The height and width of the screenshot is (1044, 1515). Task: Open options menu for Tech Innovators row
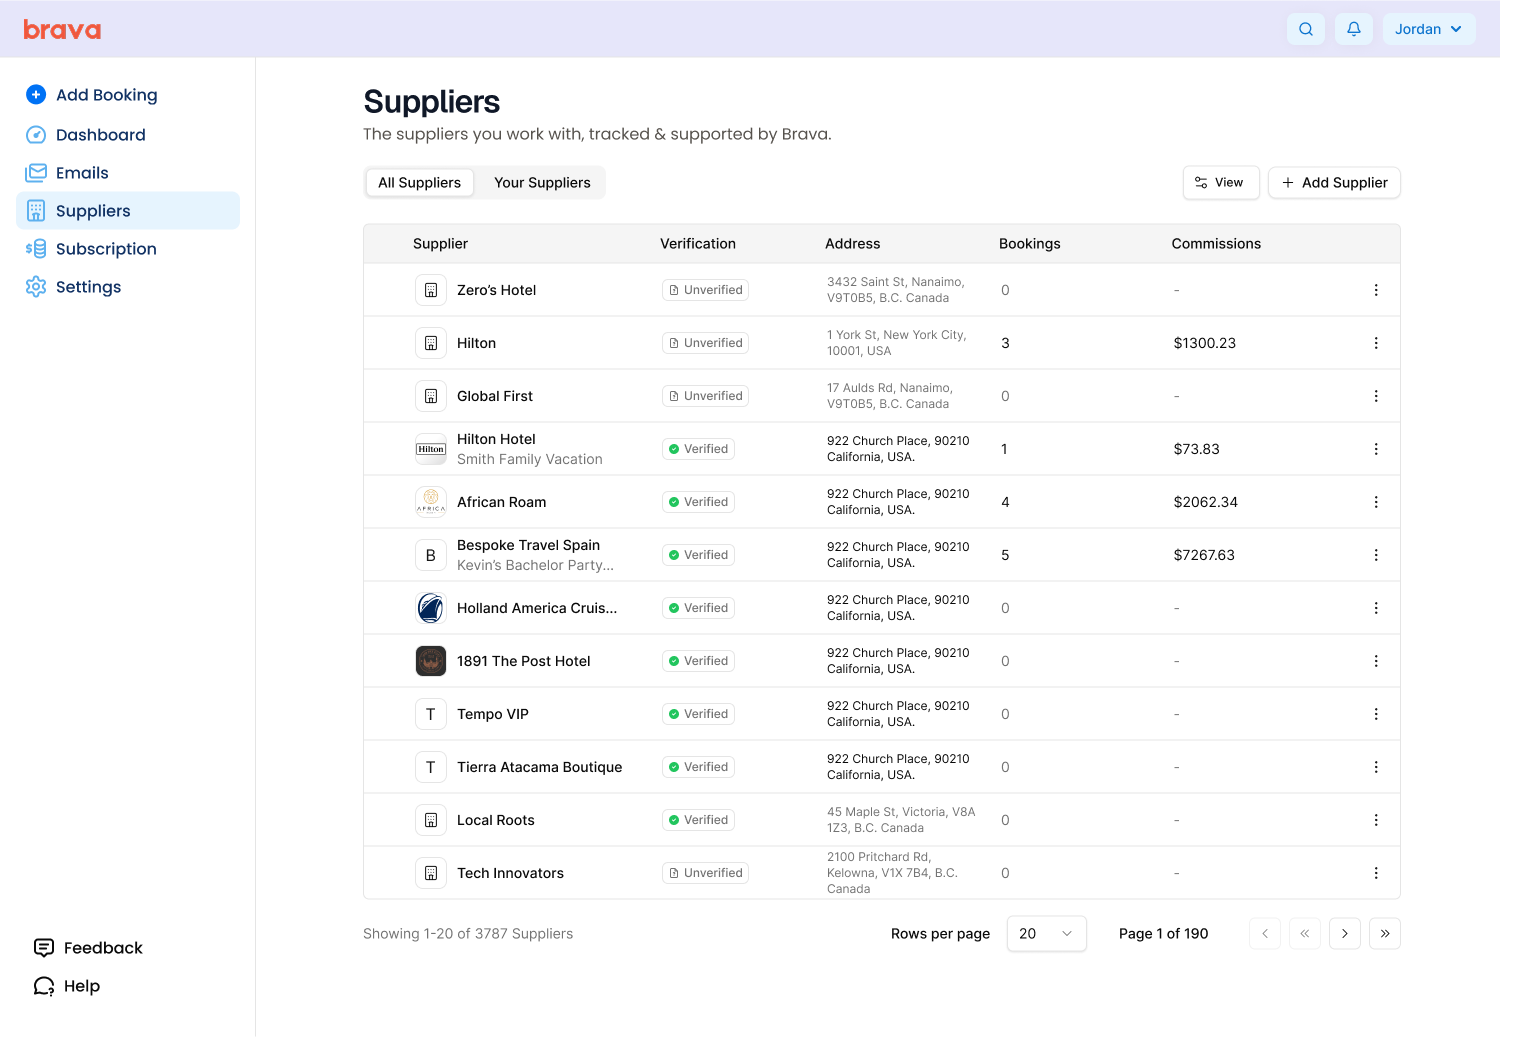(x=1375, y=873)
